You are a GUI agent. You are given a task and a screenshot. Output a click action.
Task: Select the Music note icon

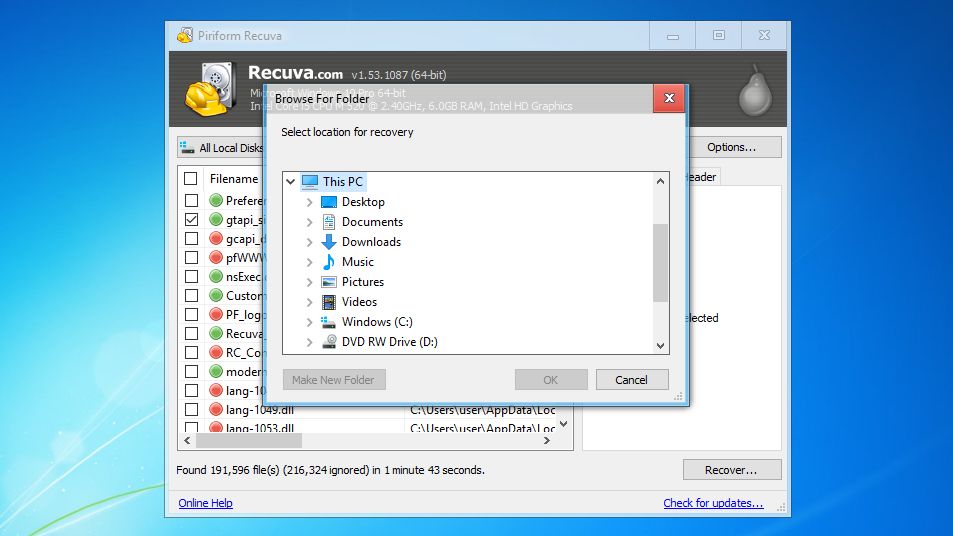pos(329,262)
